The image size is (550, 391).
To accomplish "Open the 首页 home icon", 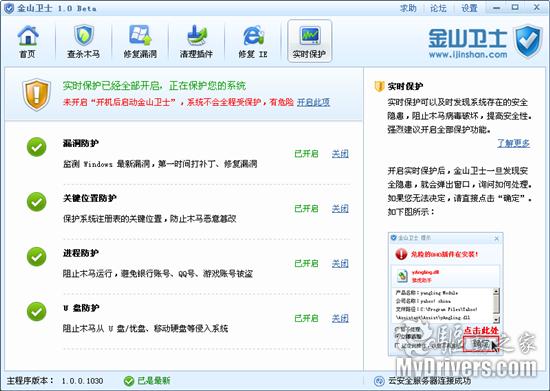I will [x=28, y=35].
